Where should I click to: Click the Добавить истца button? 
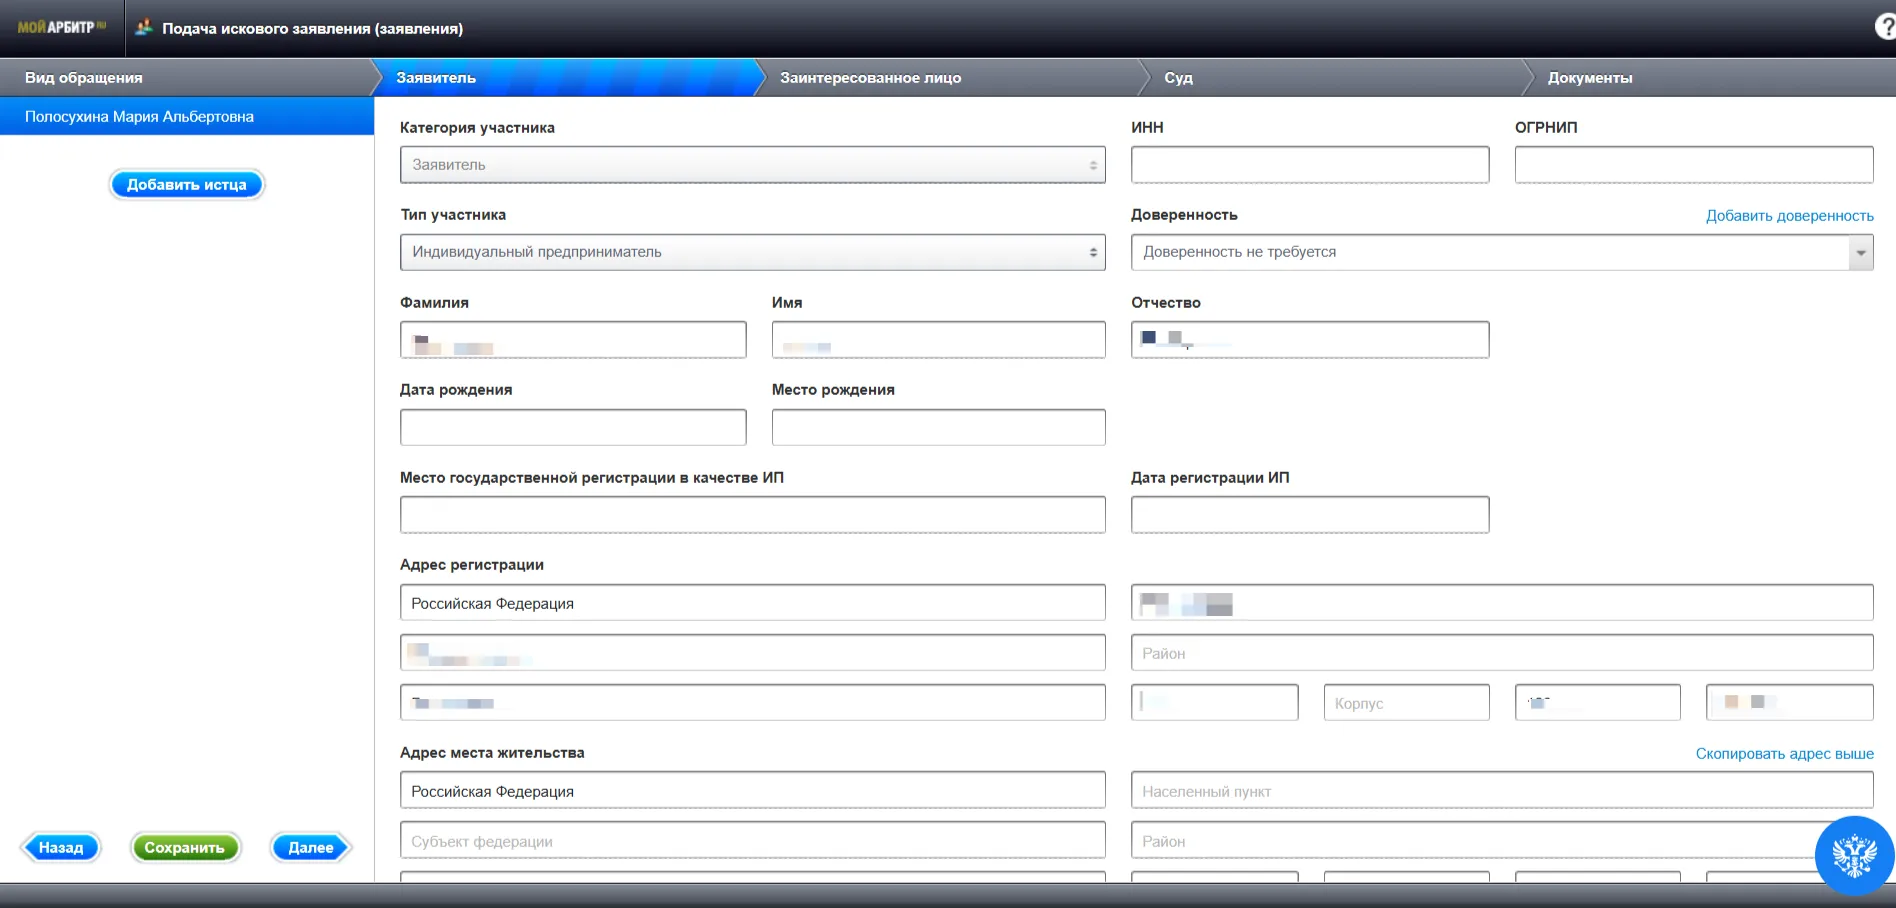coord(186,185)
